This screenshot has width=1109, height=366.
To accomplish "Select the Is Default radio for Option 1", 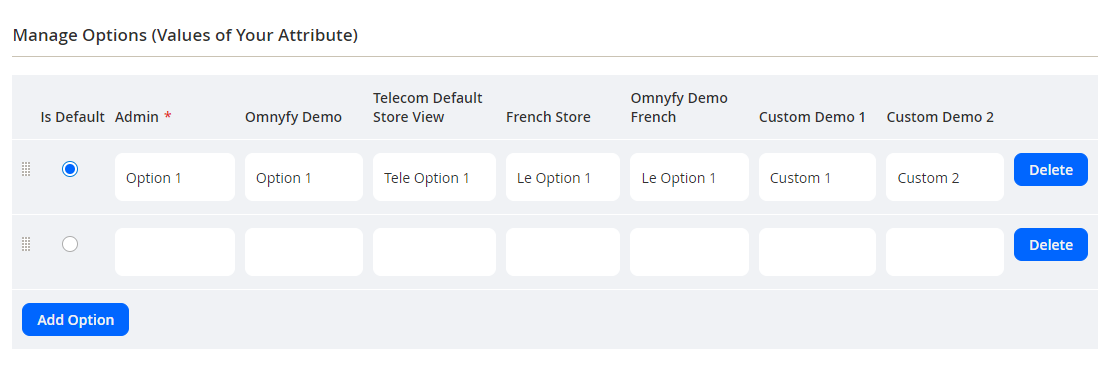I will pos(70,169).
